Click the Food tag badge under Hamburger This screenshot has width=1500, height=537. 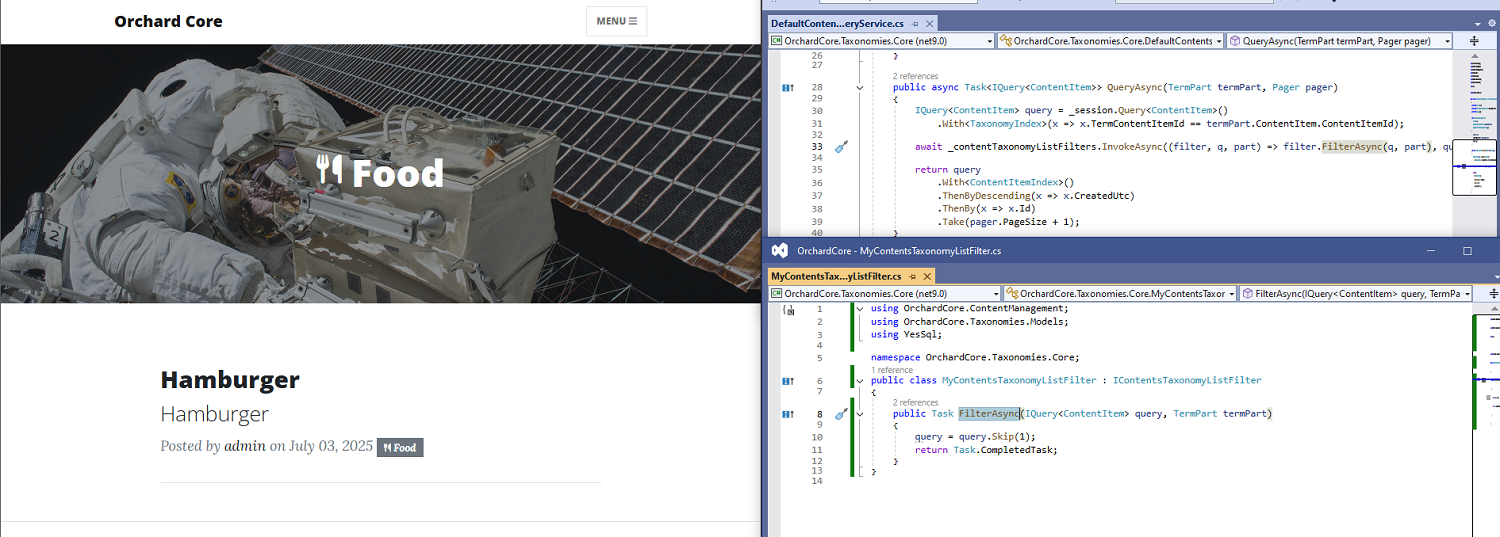[x=400, y=447]
